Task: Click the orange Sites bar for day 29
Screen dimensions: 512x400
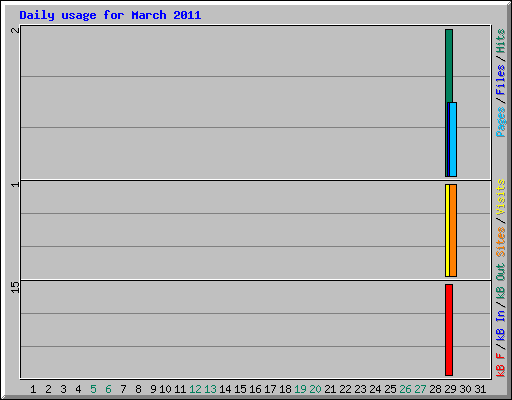Action: (453, 230)
